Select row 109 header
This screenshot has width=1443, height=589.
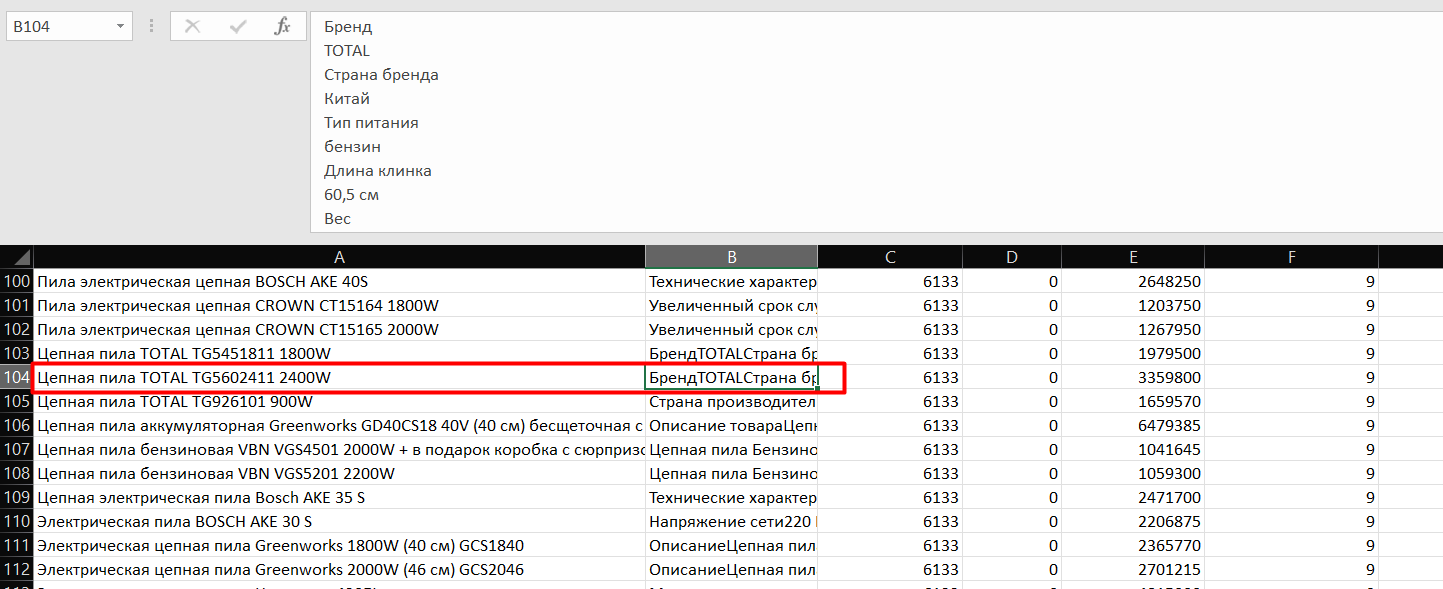pyautogui.click(x=17, y=497)
